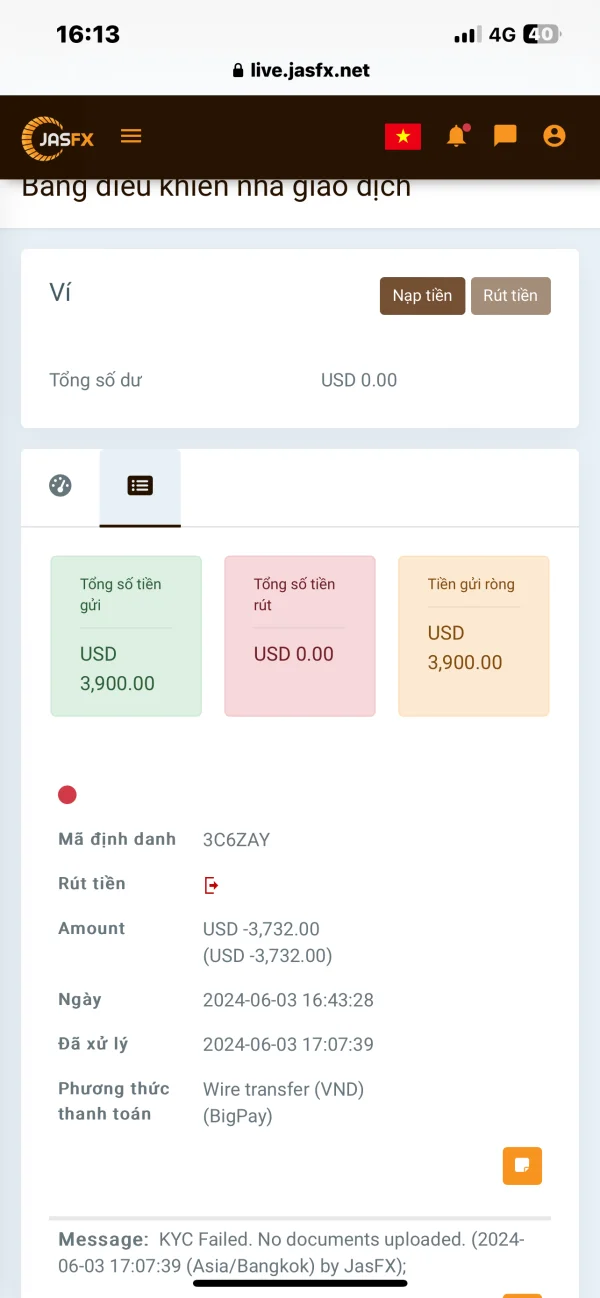Tap the Tổng số tiền gửi green card
600x1298 pixels.
[x=126, y=636]
